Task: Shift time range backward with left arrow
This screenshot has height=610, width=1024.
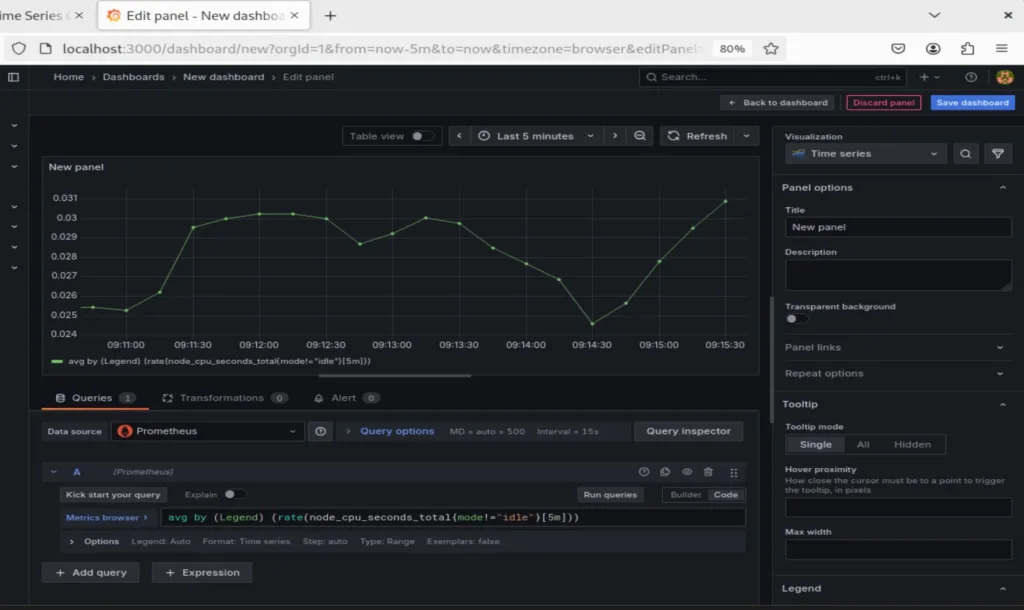Action: pyautogui.click(x=459, y=136)
